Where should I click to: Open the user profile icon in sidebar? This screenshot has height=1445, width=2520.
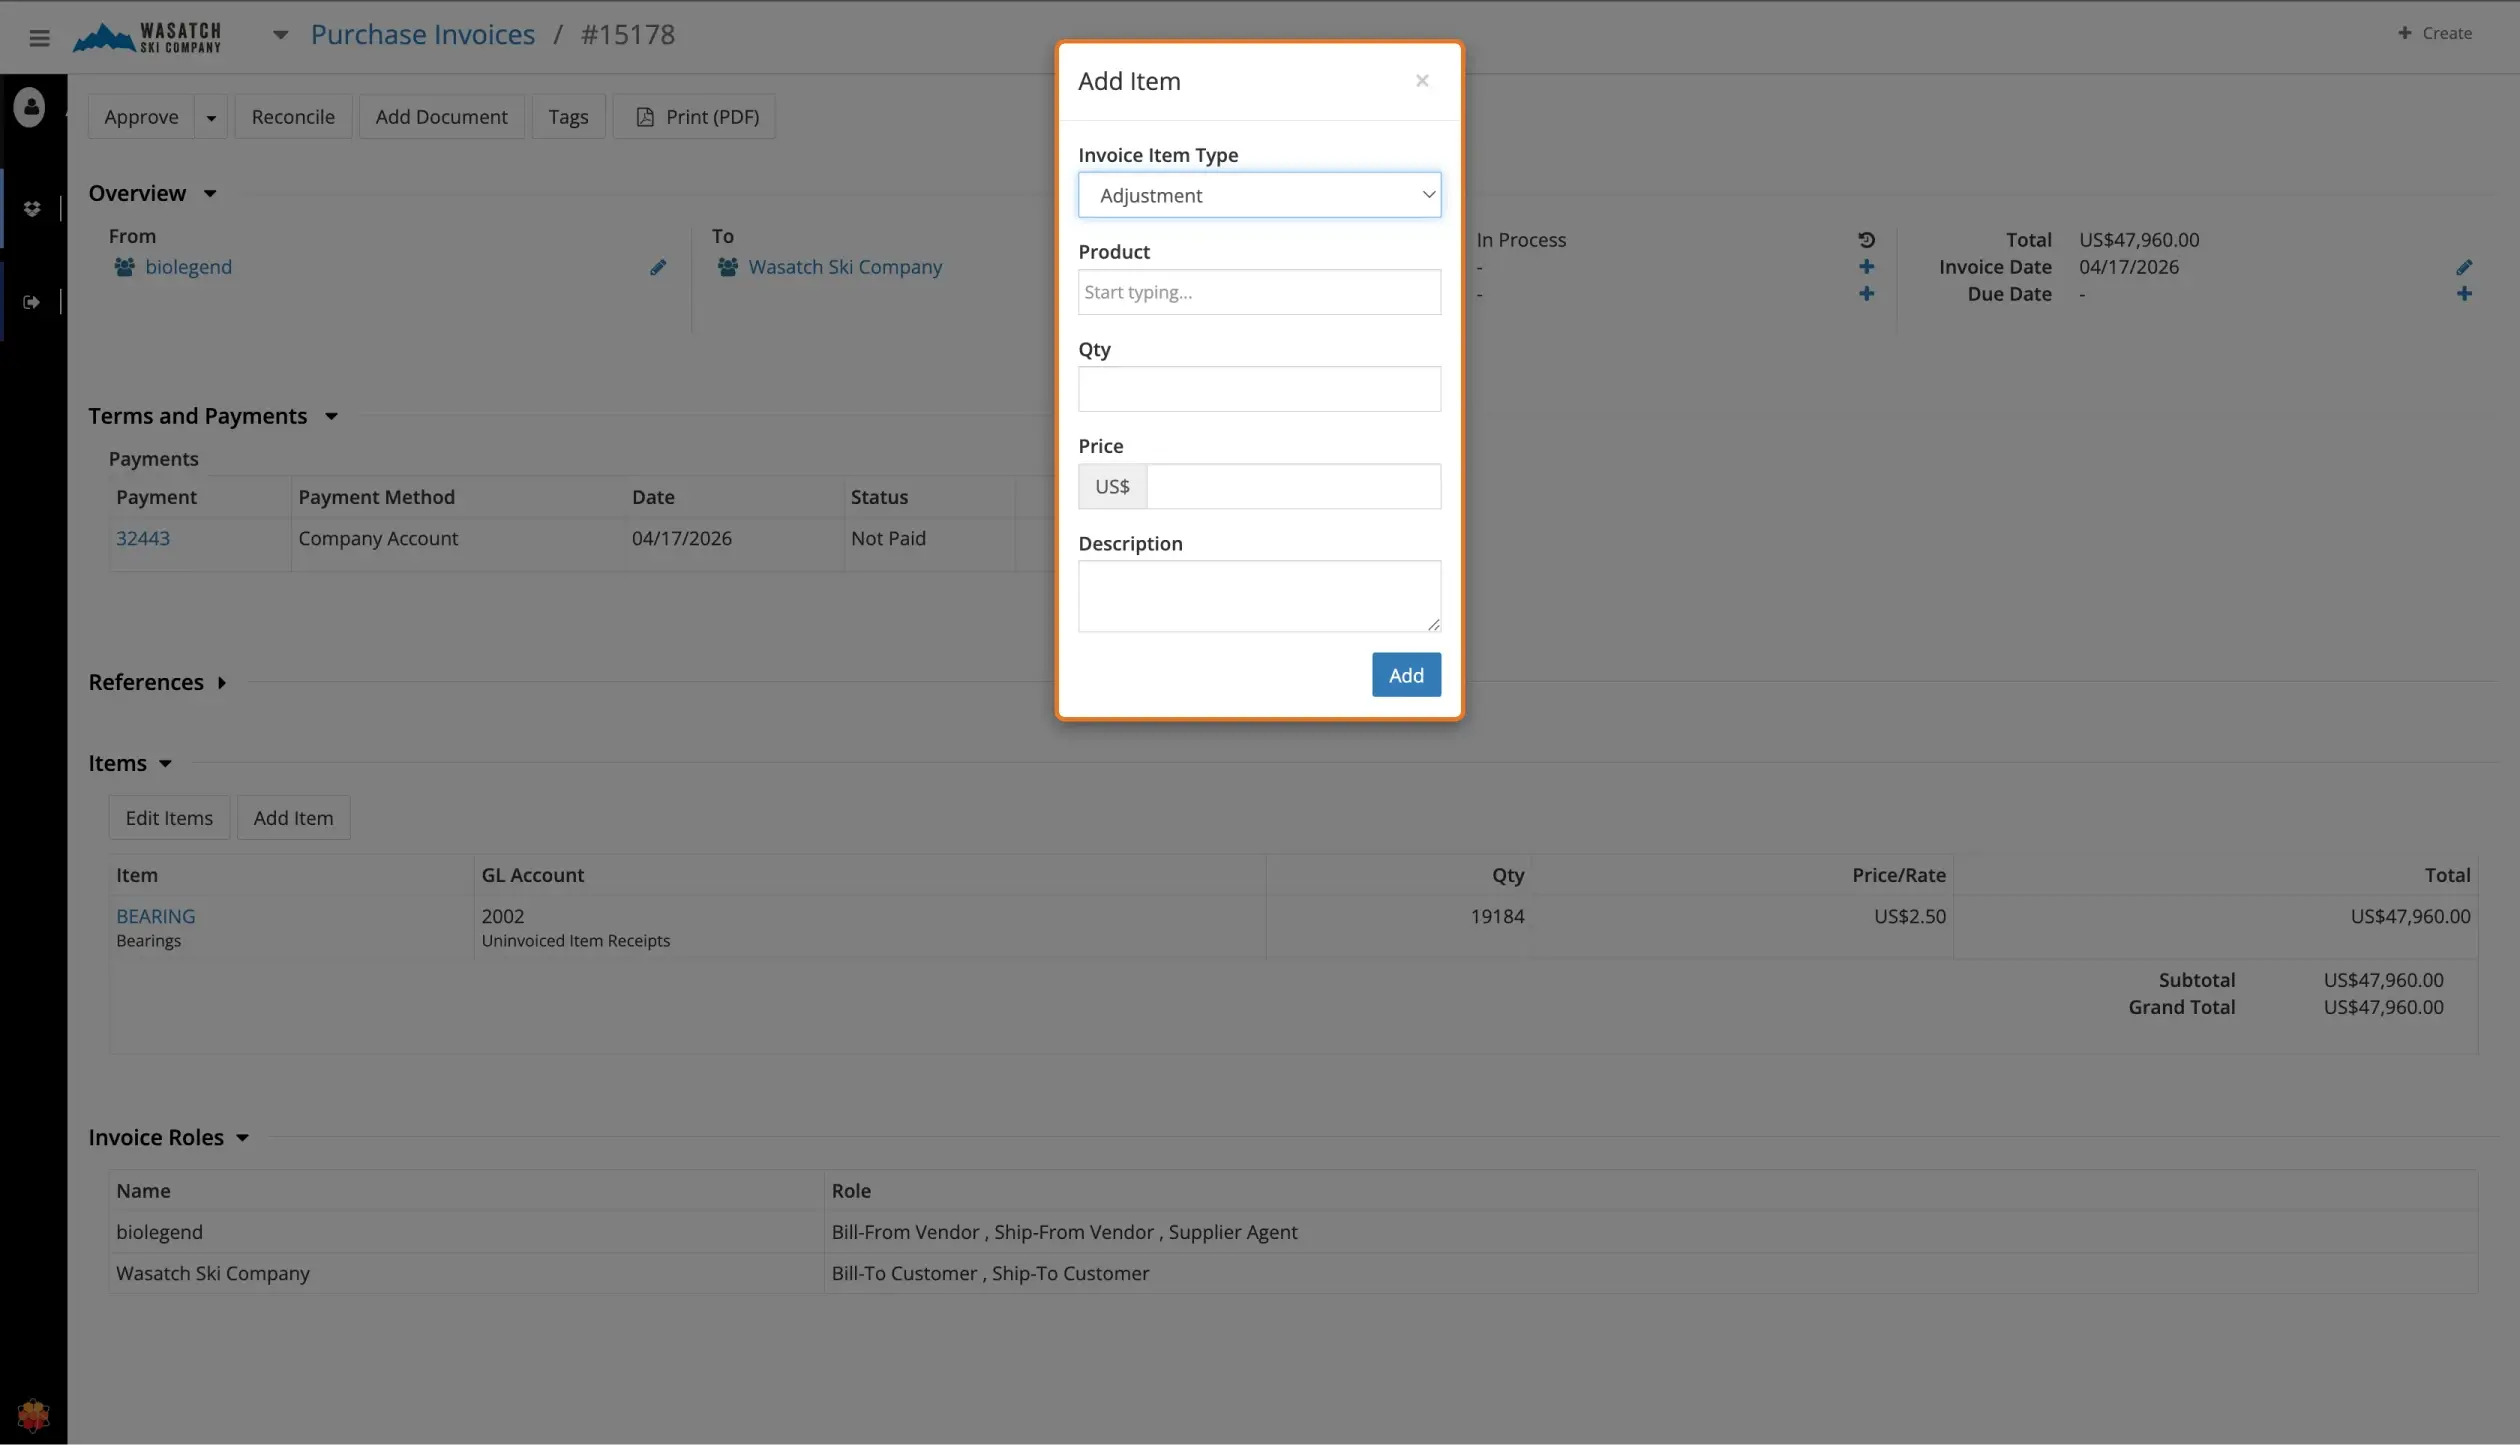pos(30,106)
